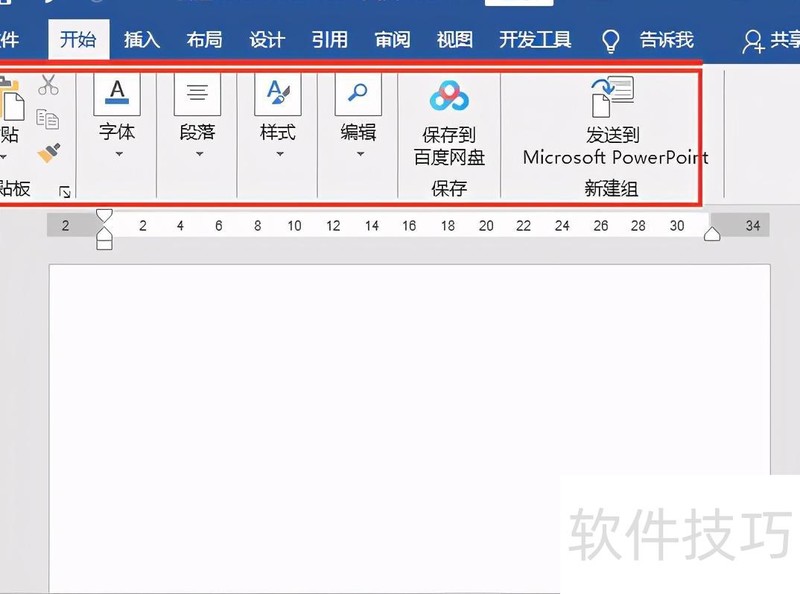Click the Share person icon
This screenshot has height=594, width=800.
pyautogui.click(x=753, y=40)
